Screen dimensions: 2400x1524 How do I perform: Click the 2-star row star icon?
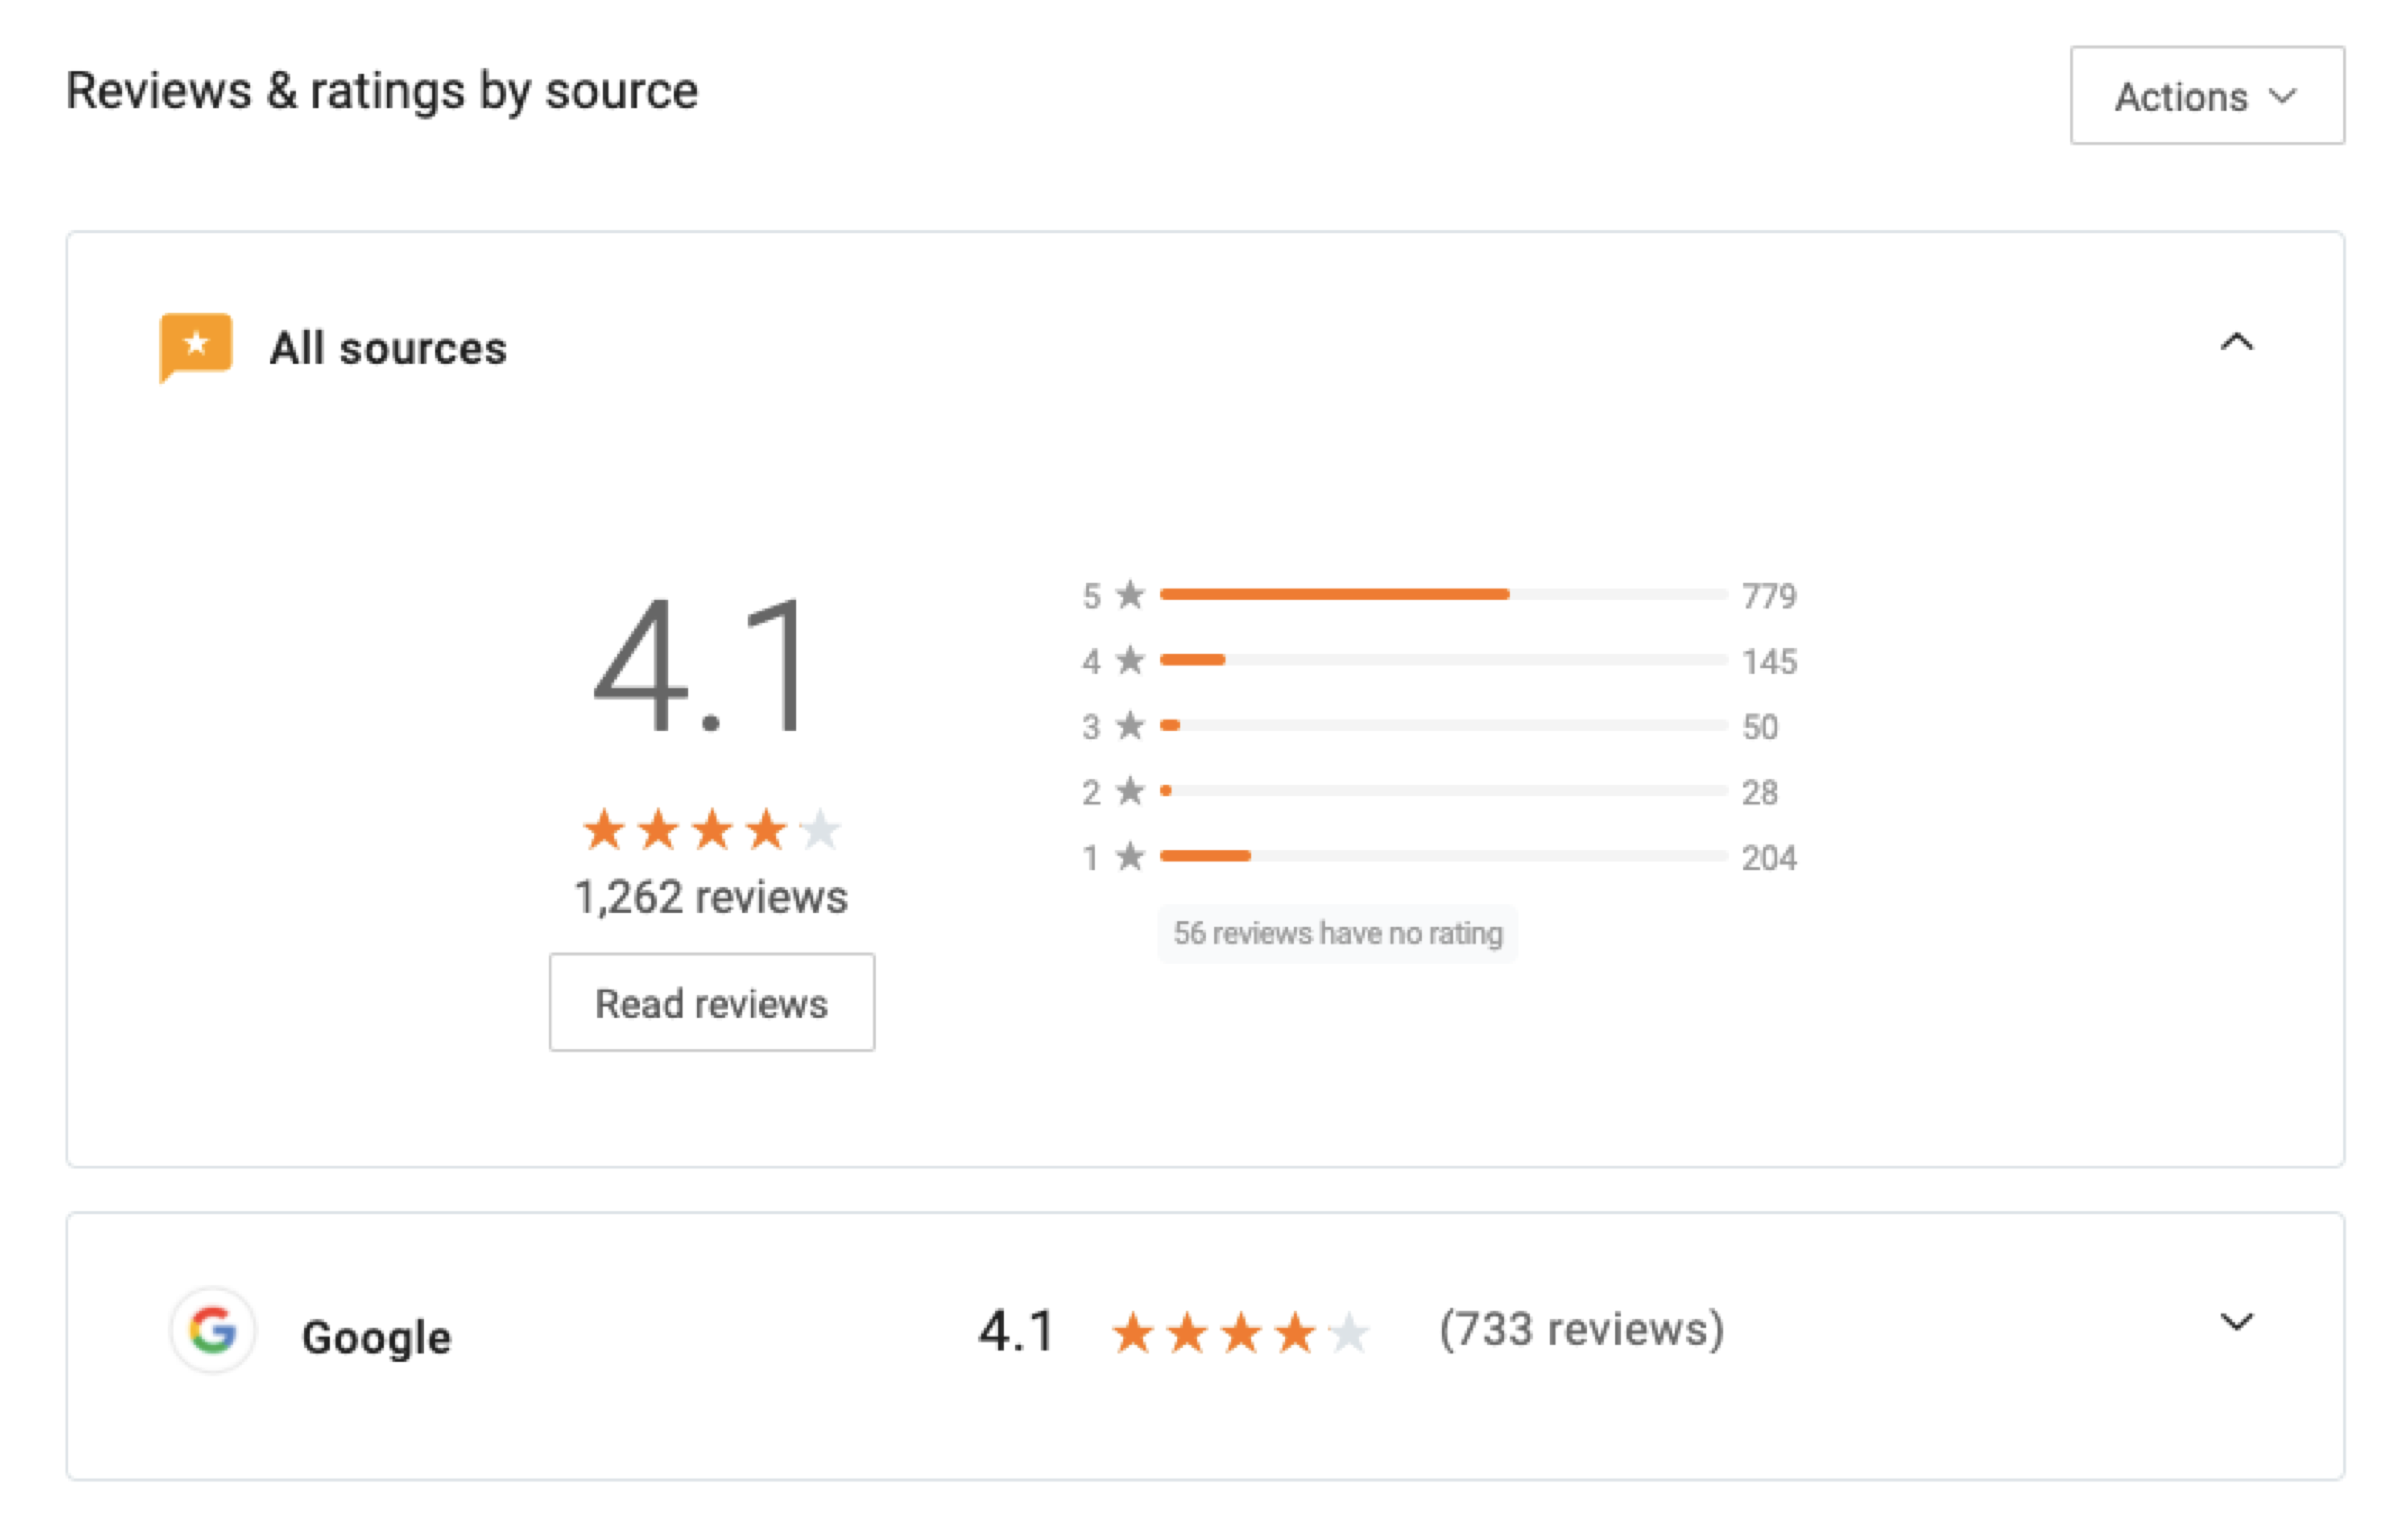tap(1129, 791)
